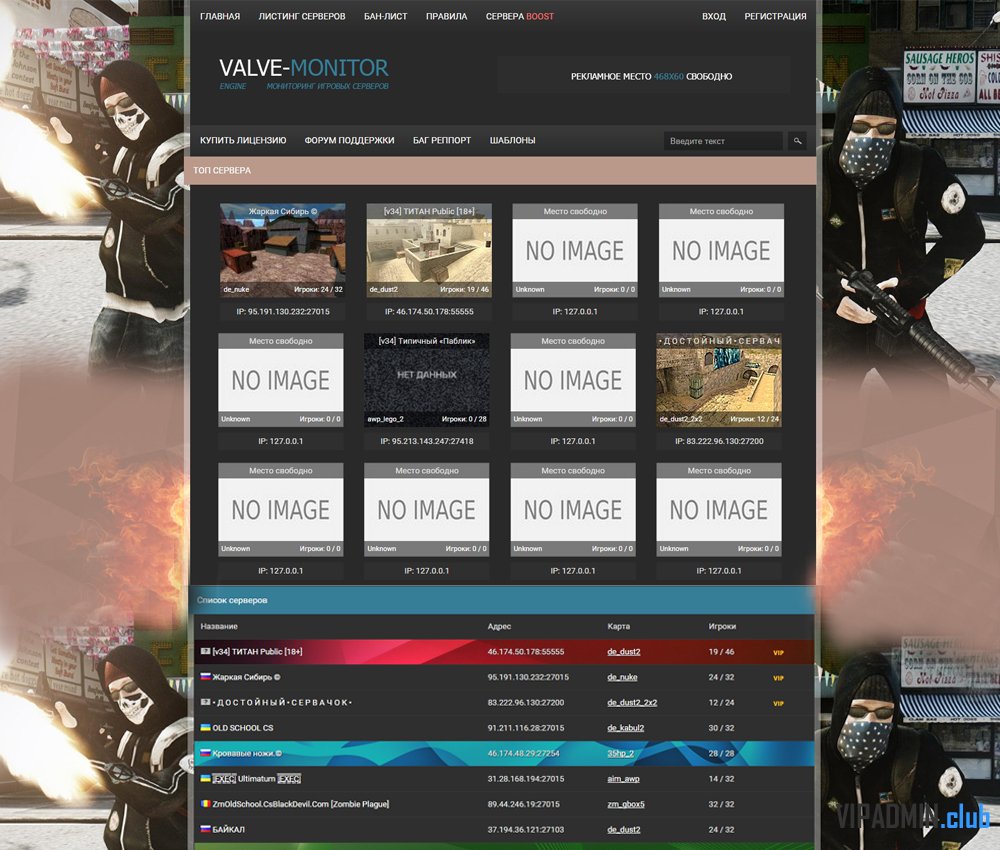
Task: Open the БАН-ЛИСТ page
Action: pos(385,17)
